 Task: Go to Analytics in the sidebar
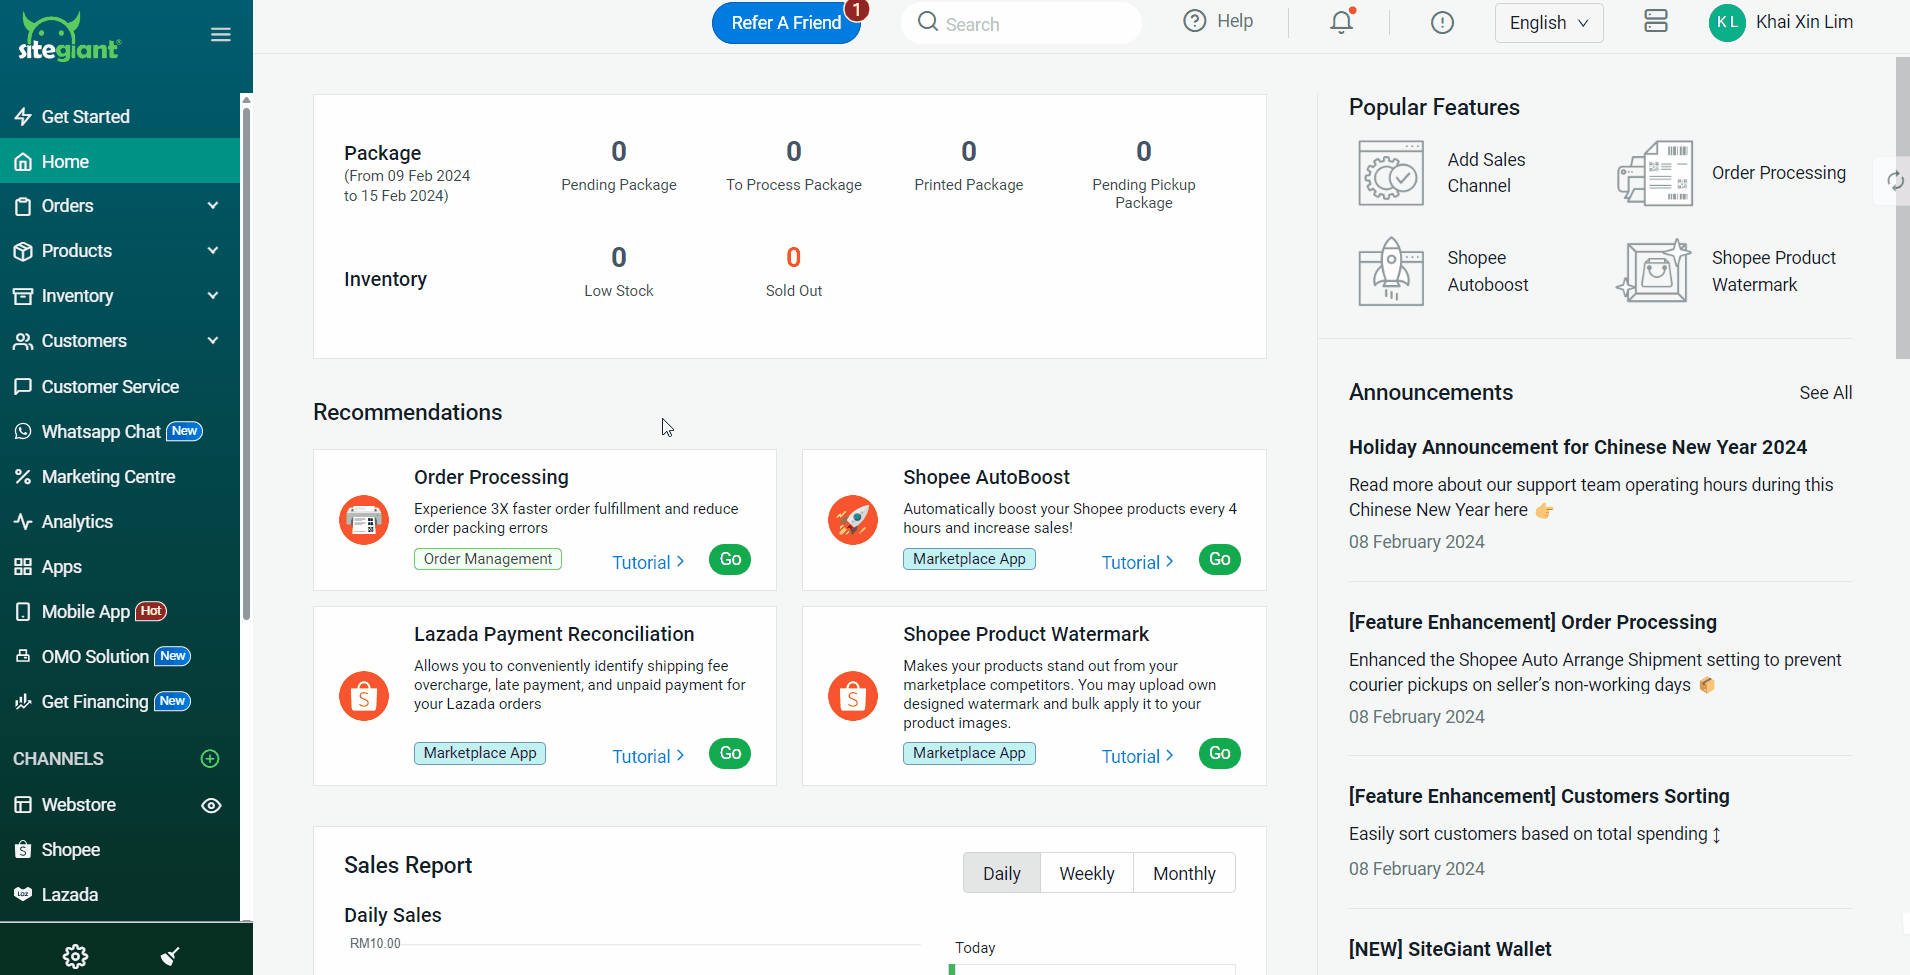(77, 522)
